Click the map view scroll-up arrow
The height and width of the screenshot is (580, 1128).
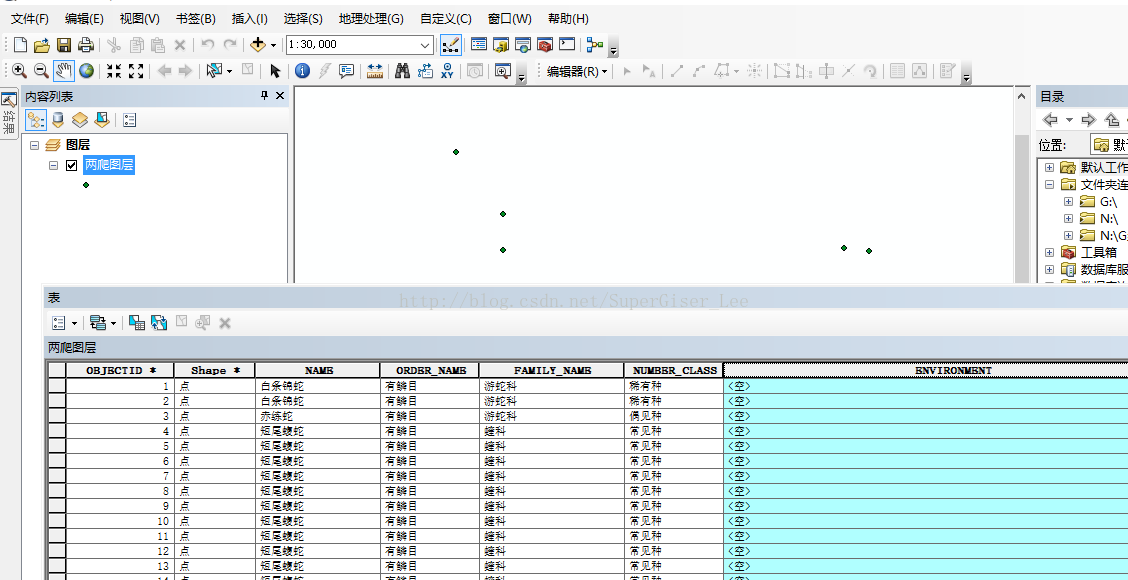click(1022, 96)
